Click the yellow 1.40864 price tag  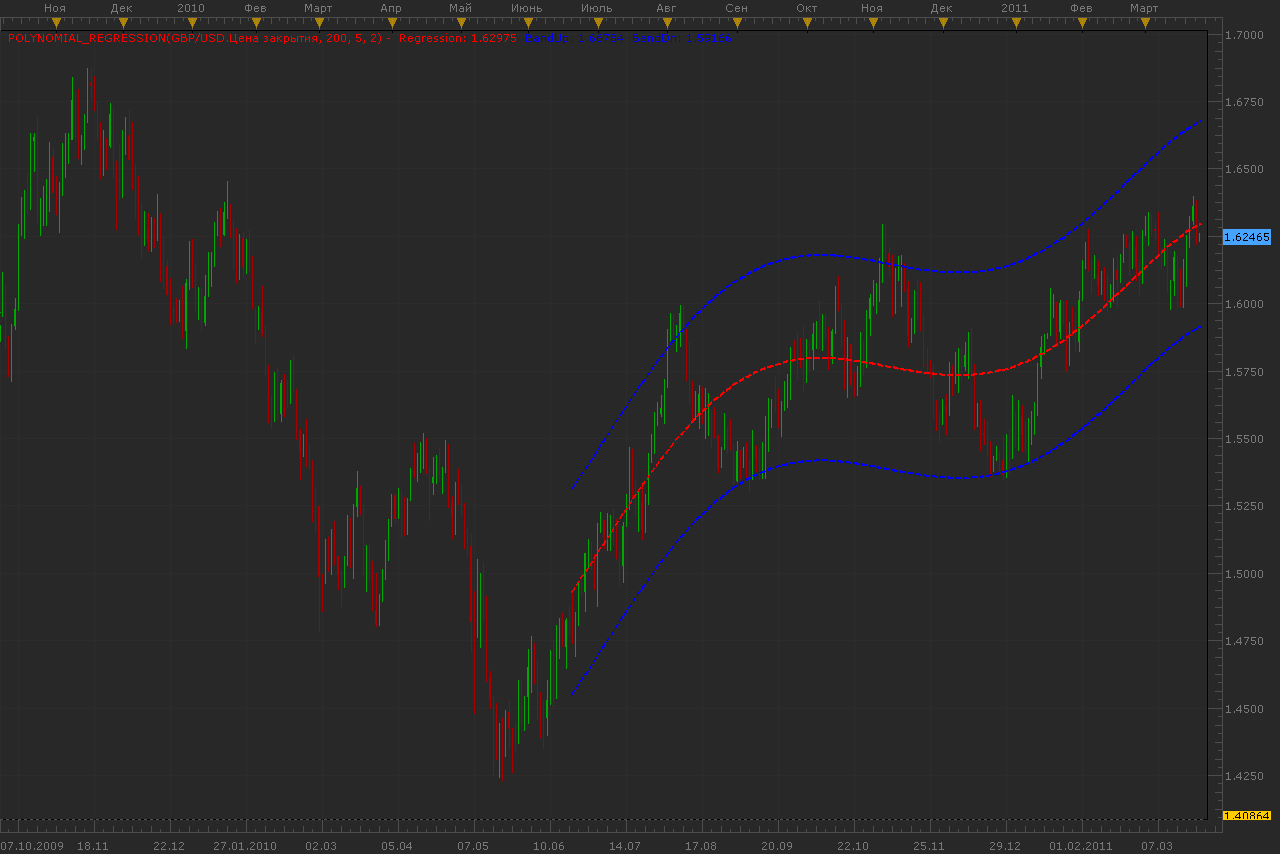(x=1246, y=816)
